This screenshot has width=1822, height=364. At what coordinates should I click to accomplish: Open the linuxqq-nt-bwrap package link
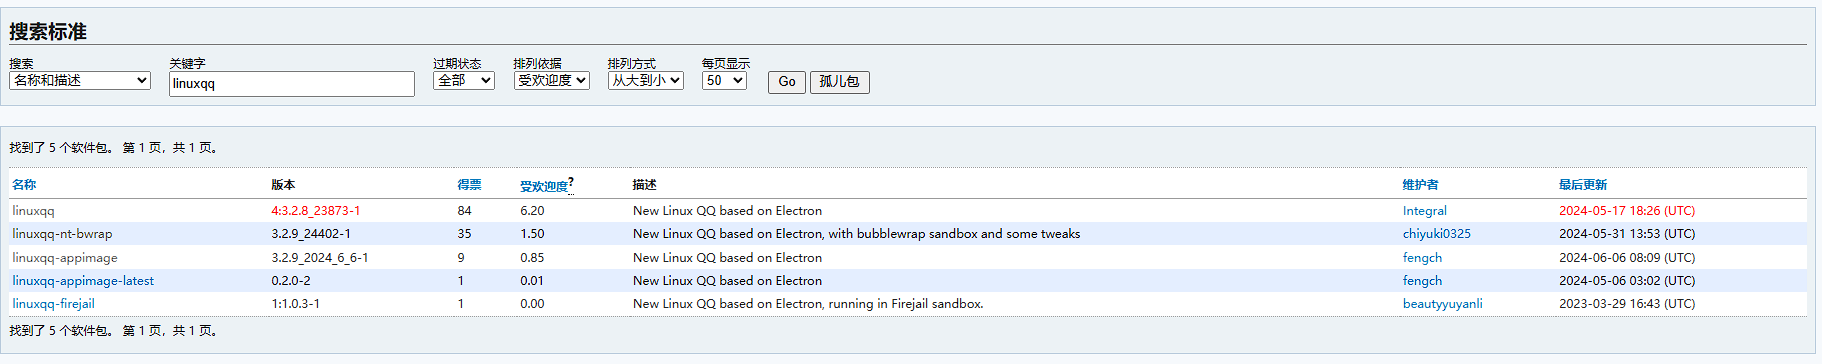coord(62,234)
